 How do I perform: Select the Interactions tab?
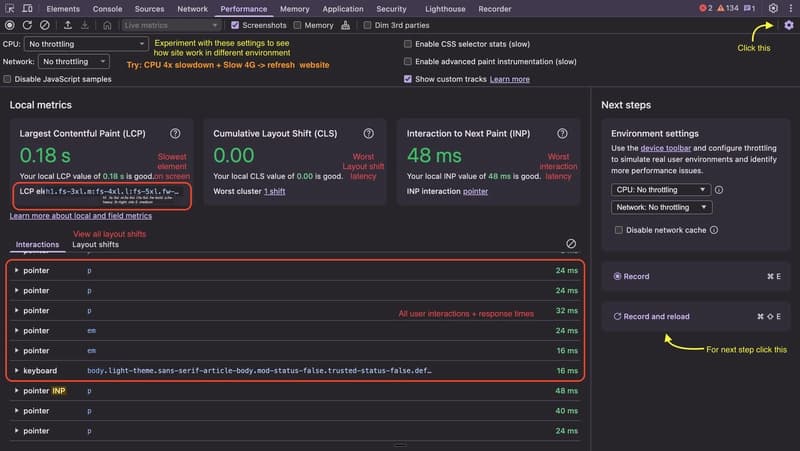tap(37, 244)
